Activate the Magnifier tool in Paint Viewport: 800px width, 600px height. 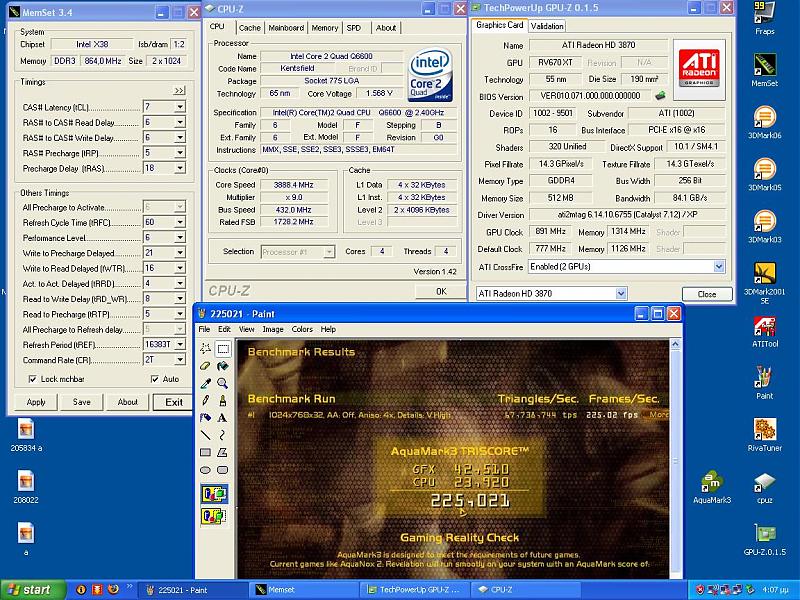pyautogui.click(x=223, y=383)
